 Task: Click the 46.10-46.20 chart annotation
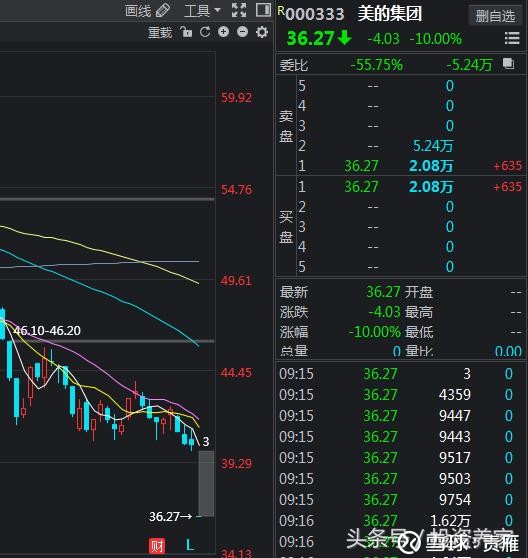pos(47,331)
